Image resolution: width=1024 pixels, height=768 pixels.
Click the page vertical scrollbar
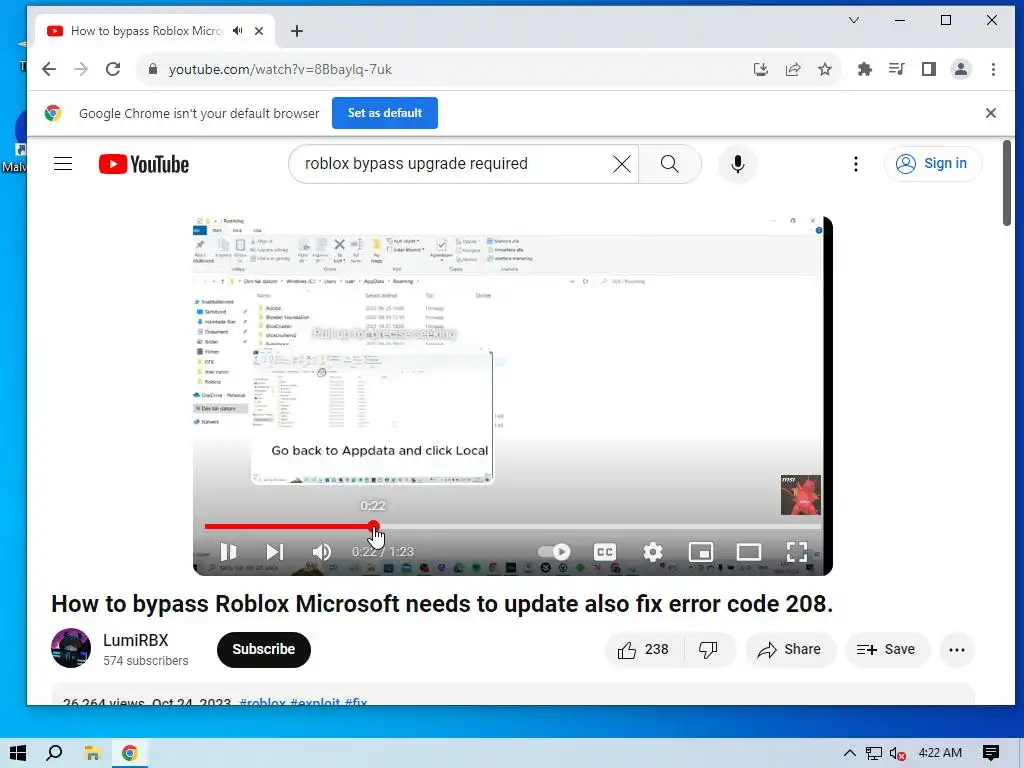pyautogui.click(x=1006, y=184)
